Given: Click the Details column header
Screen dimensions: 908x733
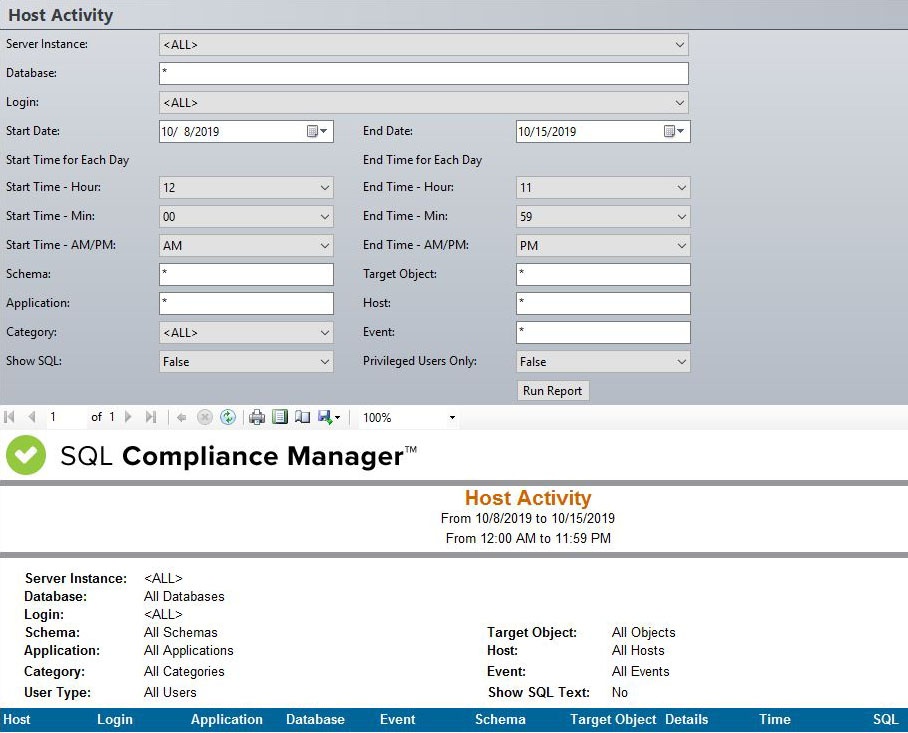Looking at the screenshot, I should click(686, 719).
